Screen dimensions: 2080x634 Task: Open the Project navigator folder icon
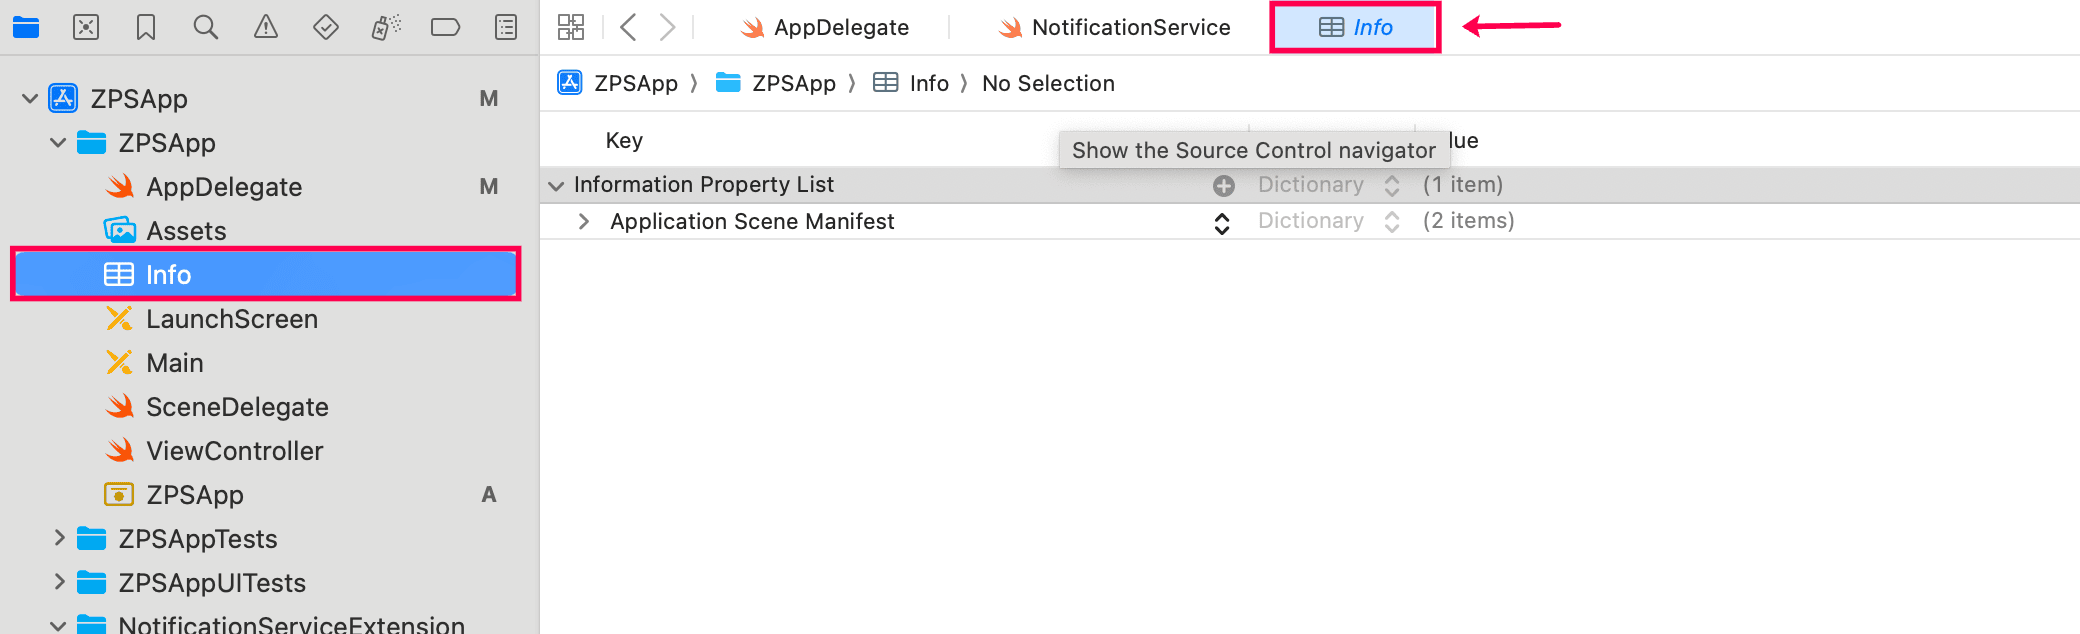(26, 27)
